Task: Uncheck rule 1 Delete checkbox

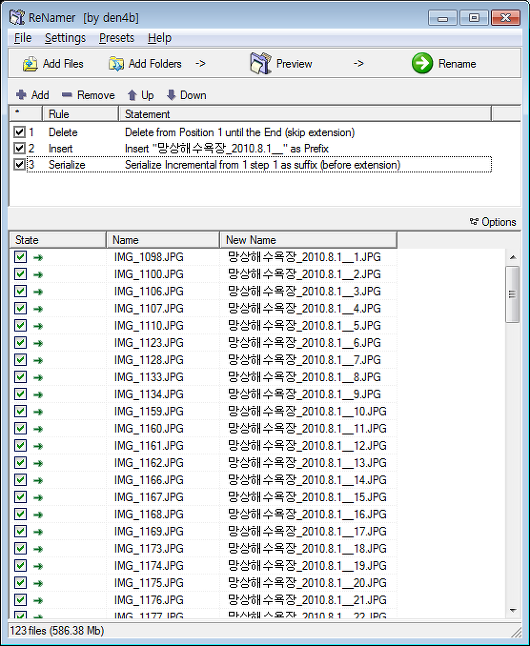Action: point(19,132)
